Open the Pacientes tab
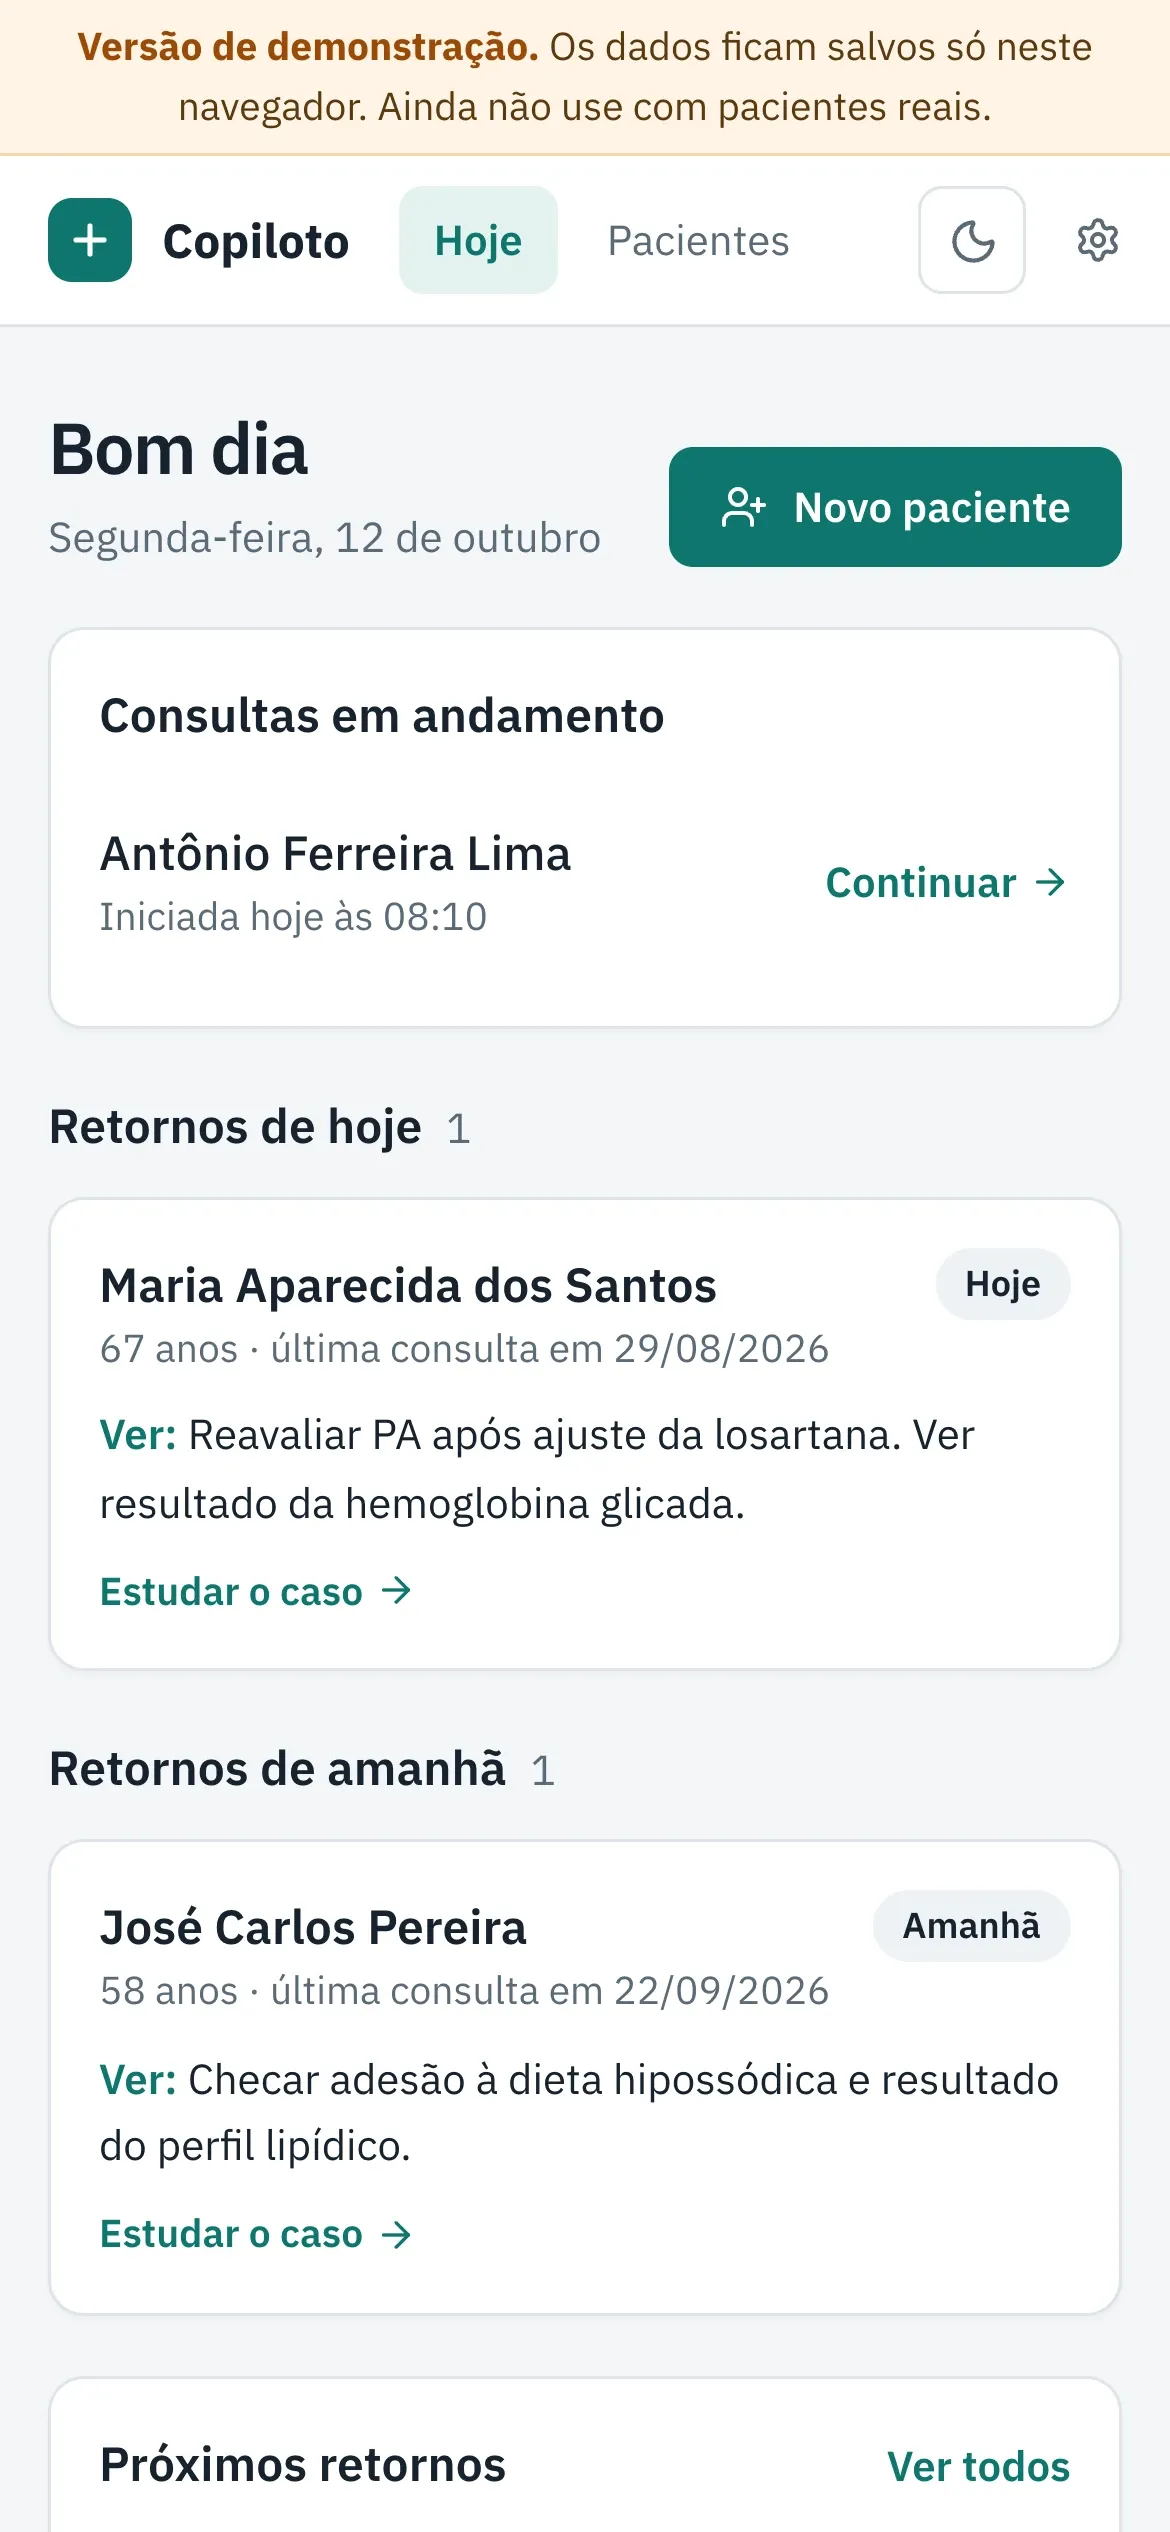 click(x=698, y=240)
